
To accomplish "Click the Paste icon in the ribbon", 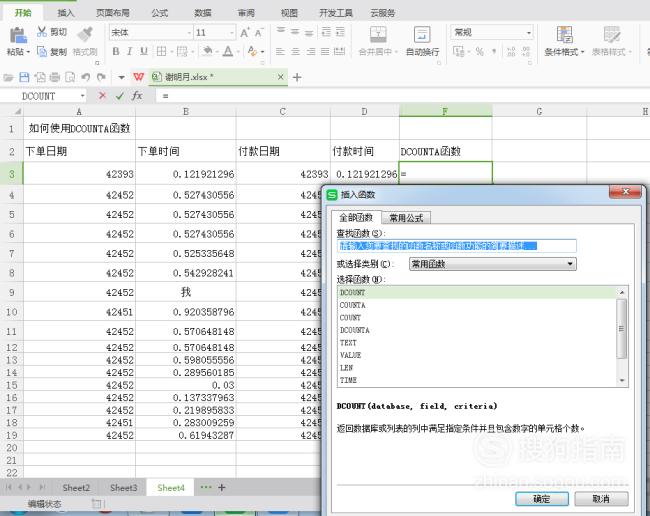I will [x=18, y=35].
